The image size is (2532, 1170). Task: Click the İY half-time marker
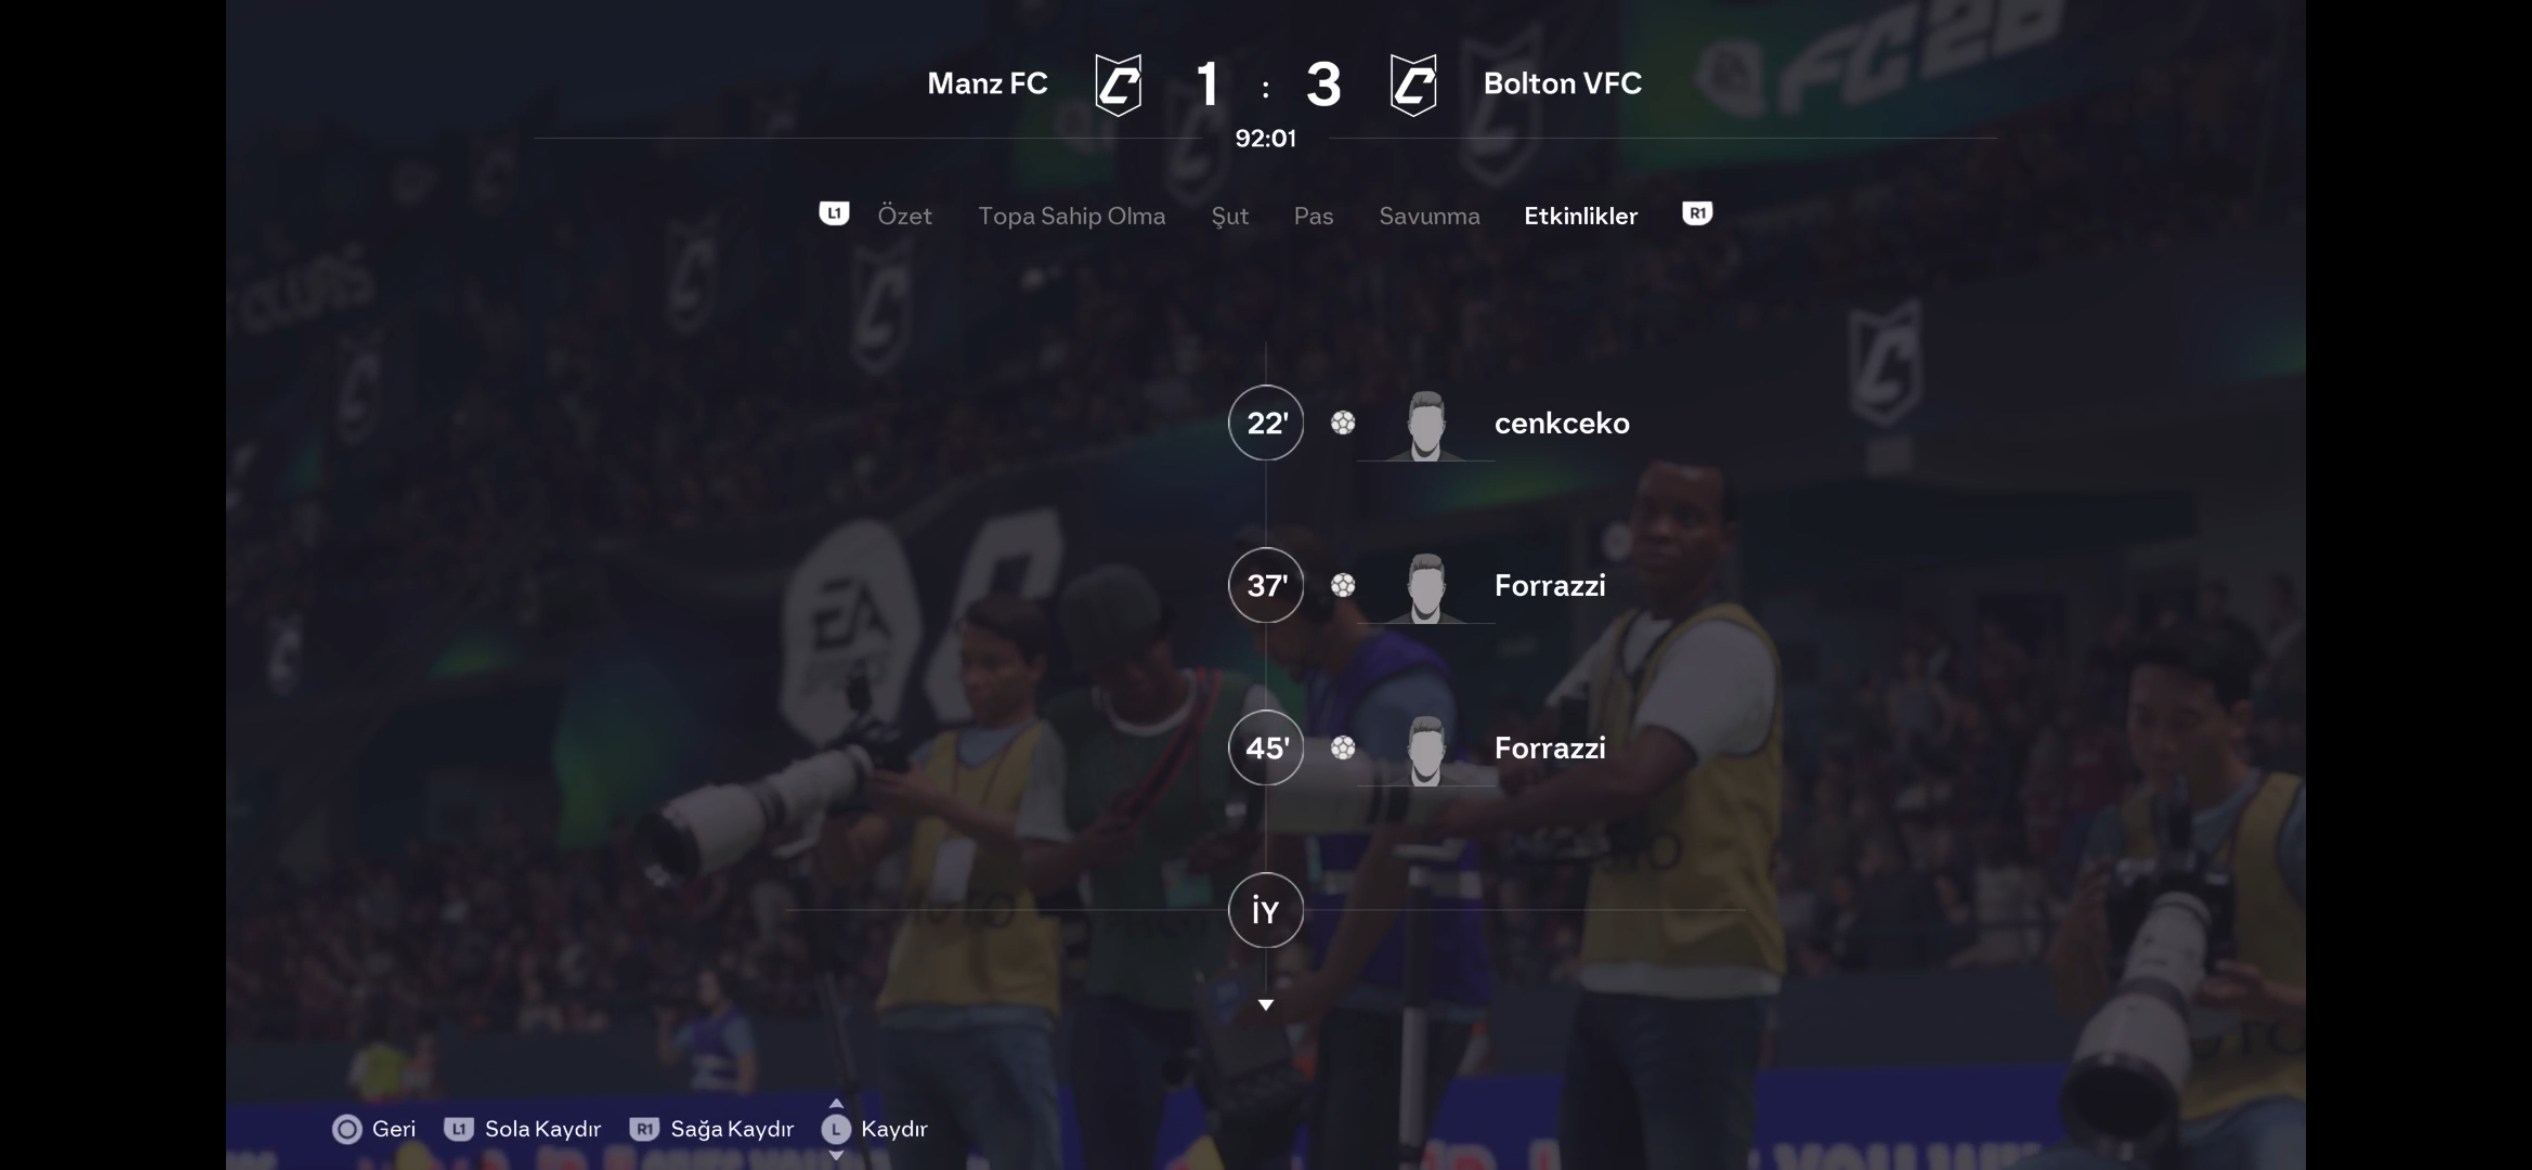1266,910
